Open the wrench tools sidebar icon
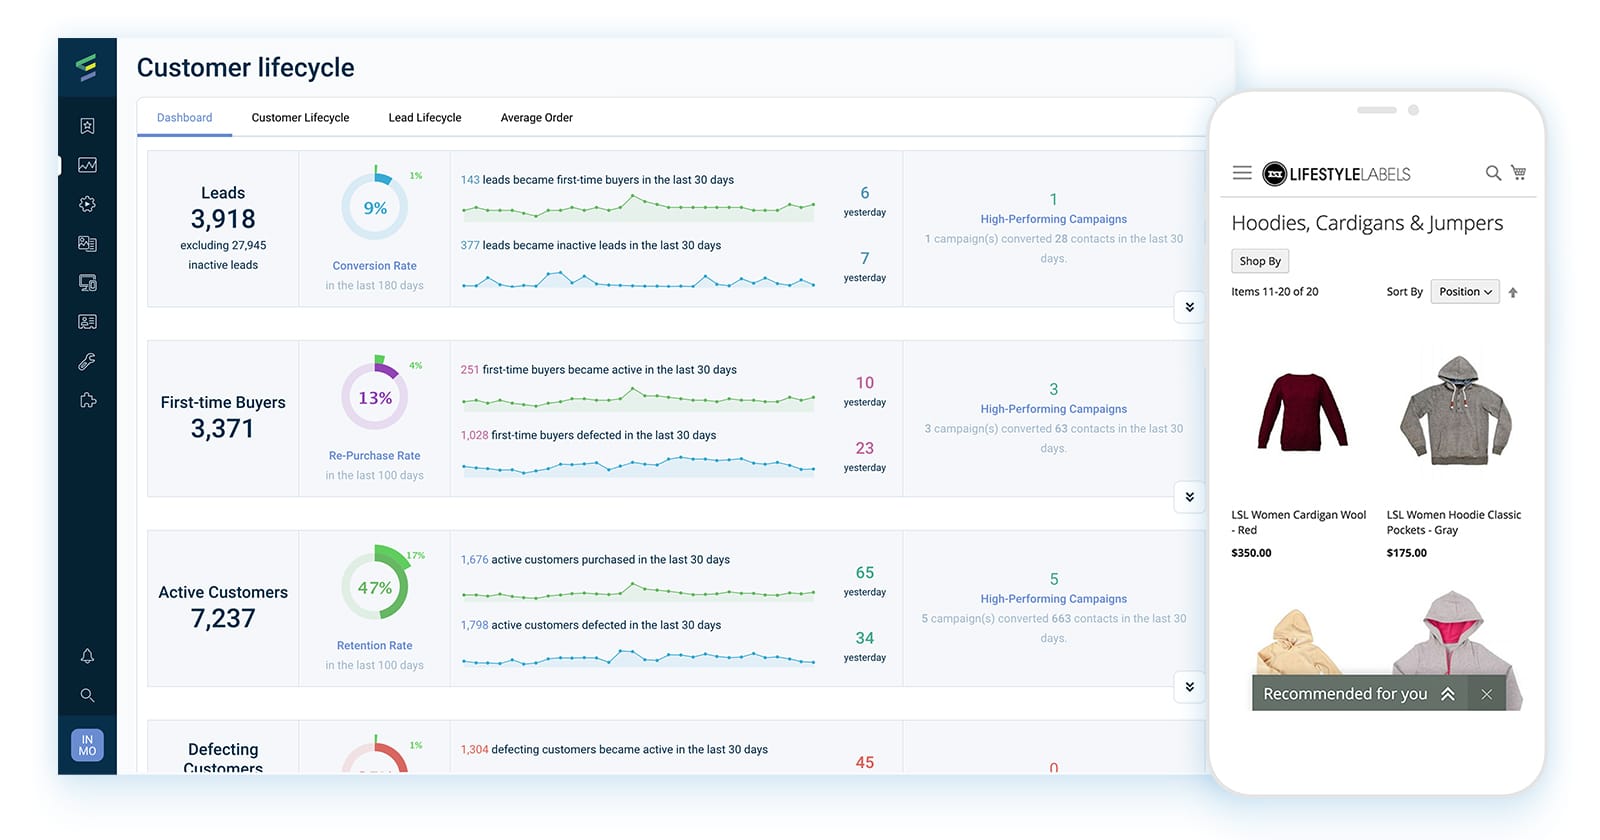This screenshot has width=1600, height=840. (x=87, y=361)
